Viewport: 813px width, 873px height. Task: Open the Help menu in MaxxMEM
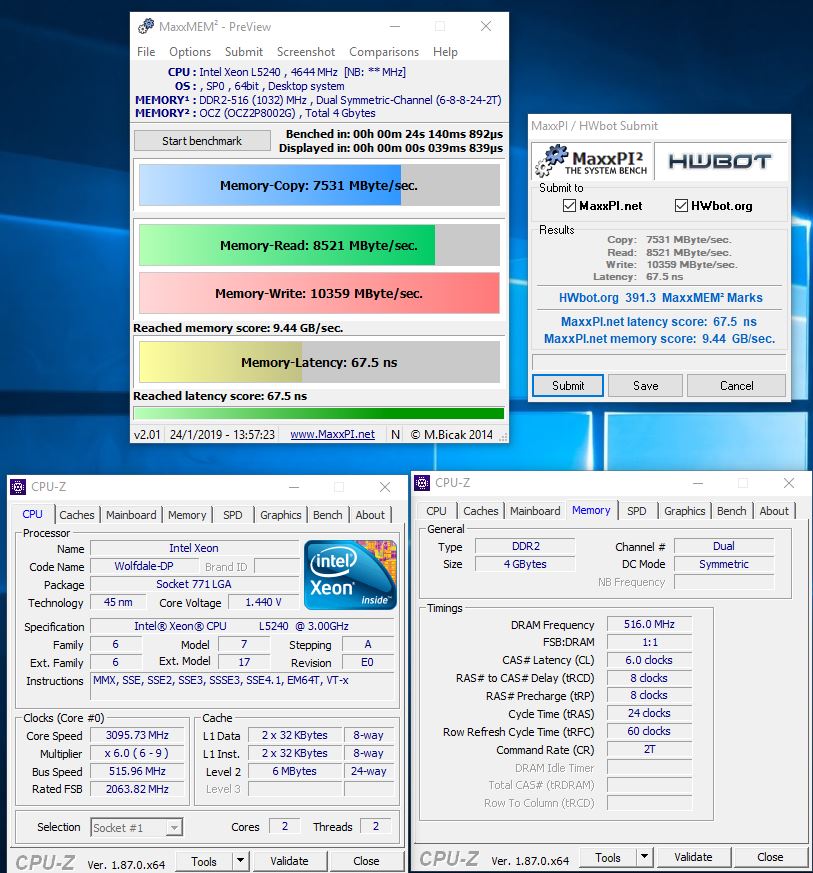coord(445,52)
